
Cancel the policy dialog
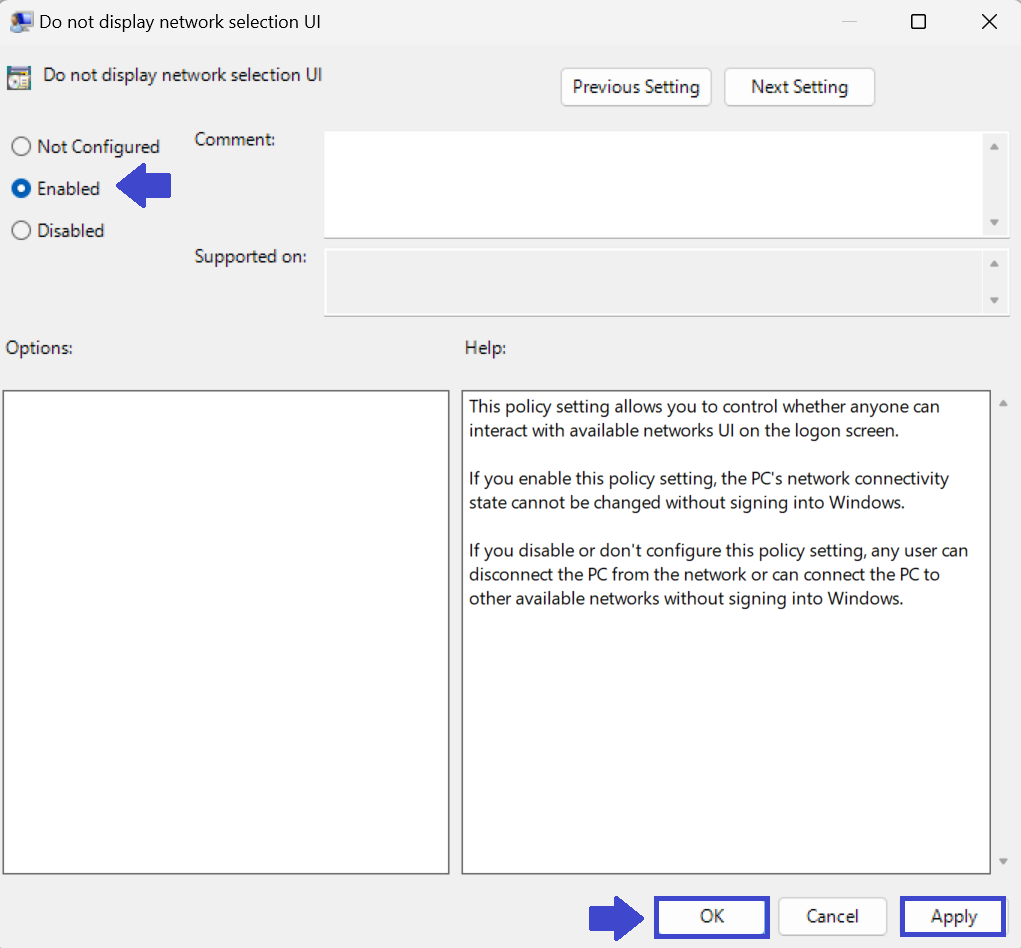[x=832, y=916]
